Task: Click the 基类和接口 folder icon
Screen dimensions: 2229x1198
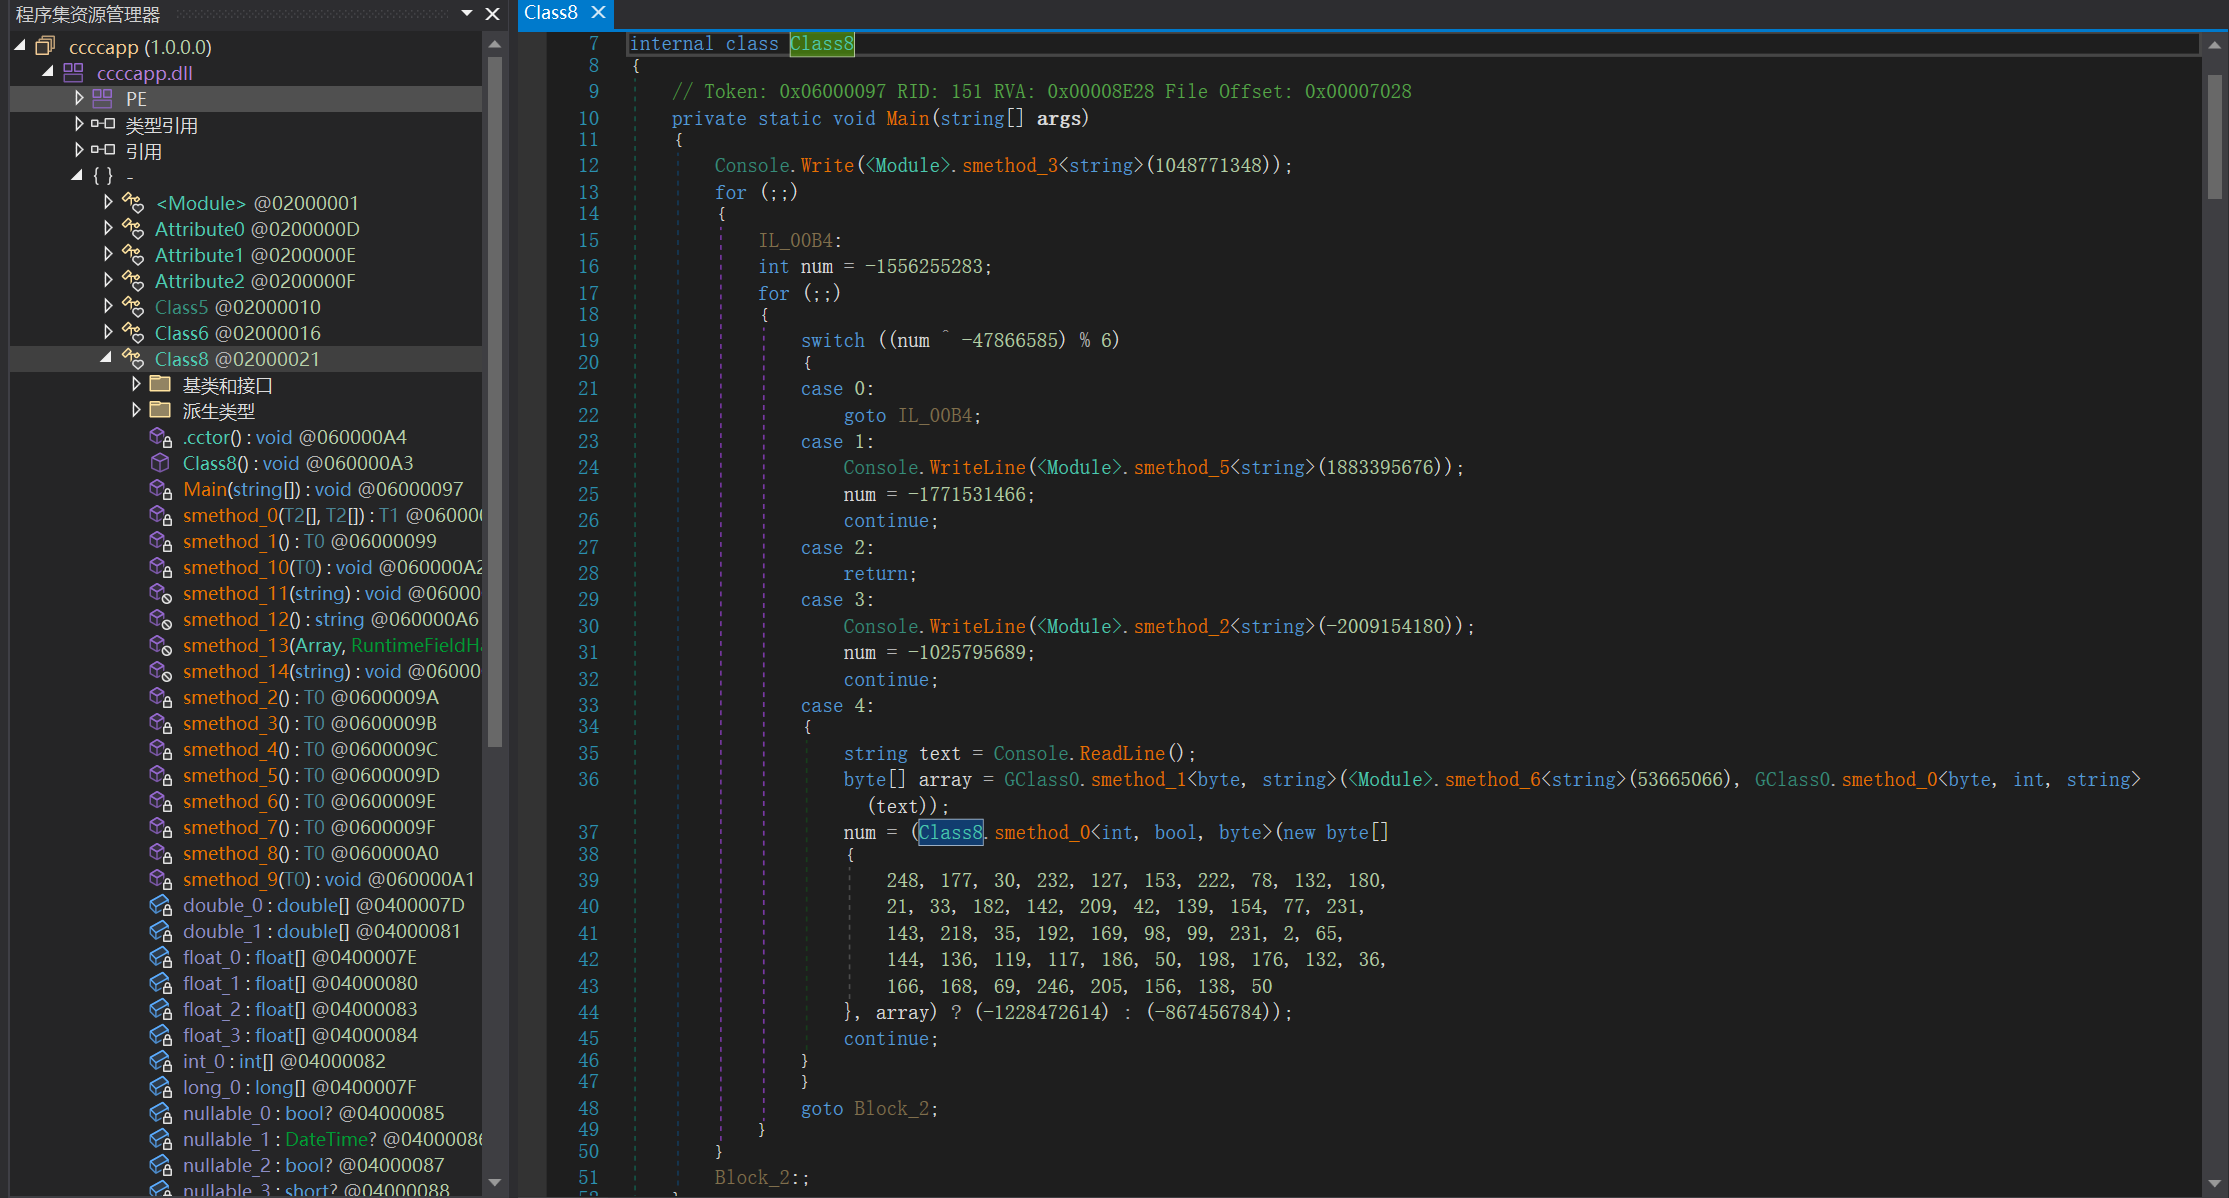Action: click(160, 384)
